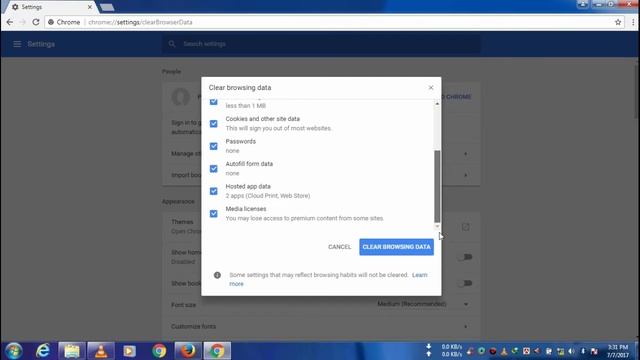Screen dimensions: 640x360
Task: Close the Clear browsing data dialog
Action: tap(431, 88)
